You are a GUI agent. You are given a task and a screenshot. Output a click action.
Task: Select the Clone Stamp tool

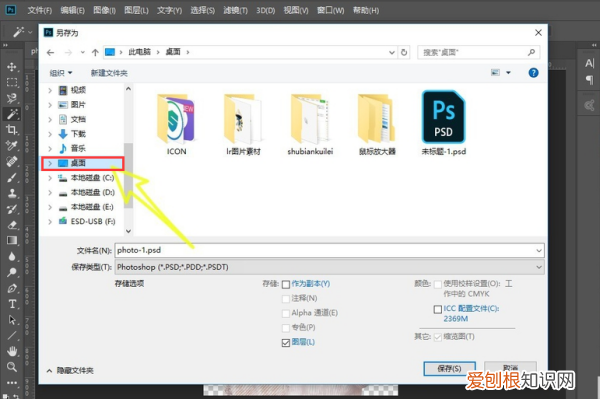pos(12,193)
